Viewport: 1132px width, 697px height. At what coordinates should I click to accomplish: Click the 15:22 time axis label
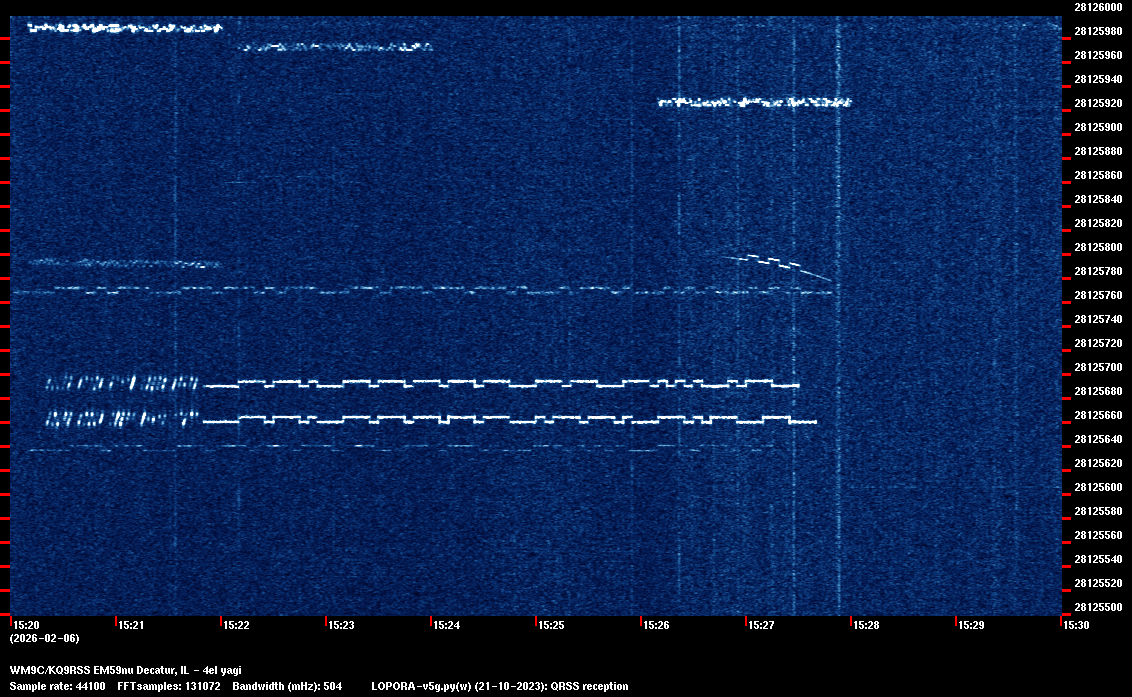point(236,625)
